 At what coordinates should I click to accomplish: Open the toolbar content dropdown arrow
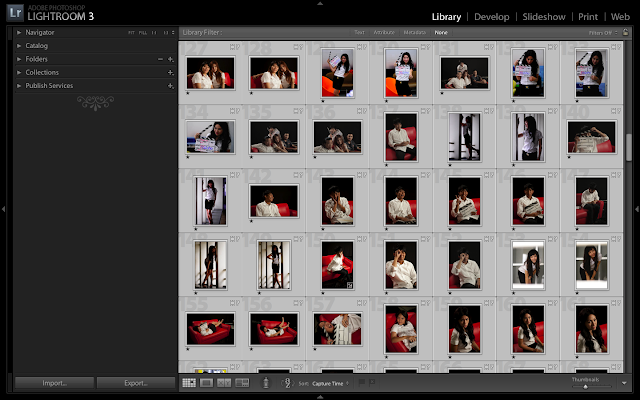pos(624,383)
